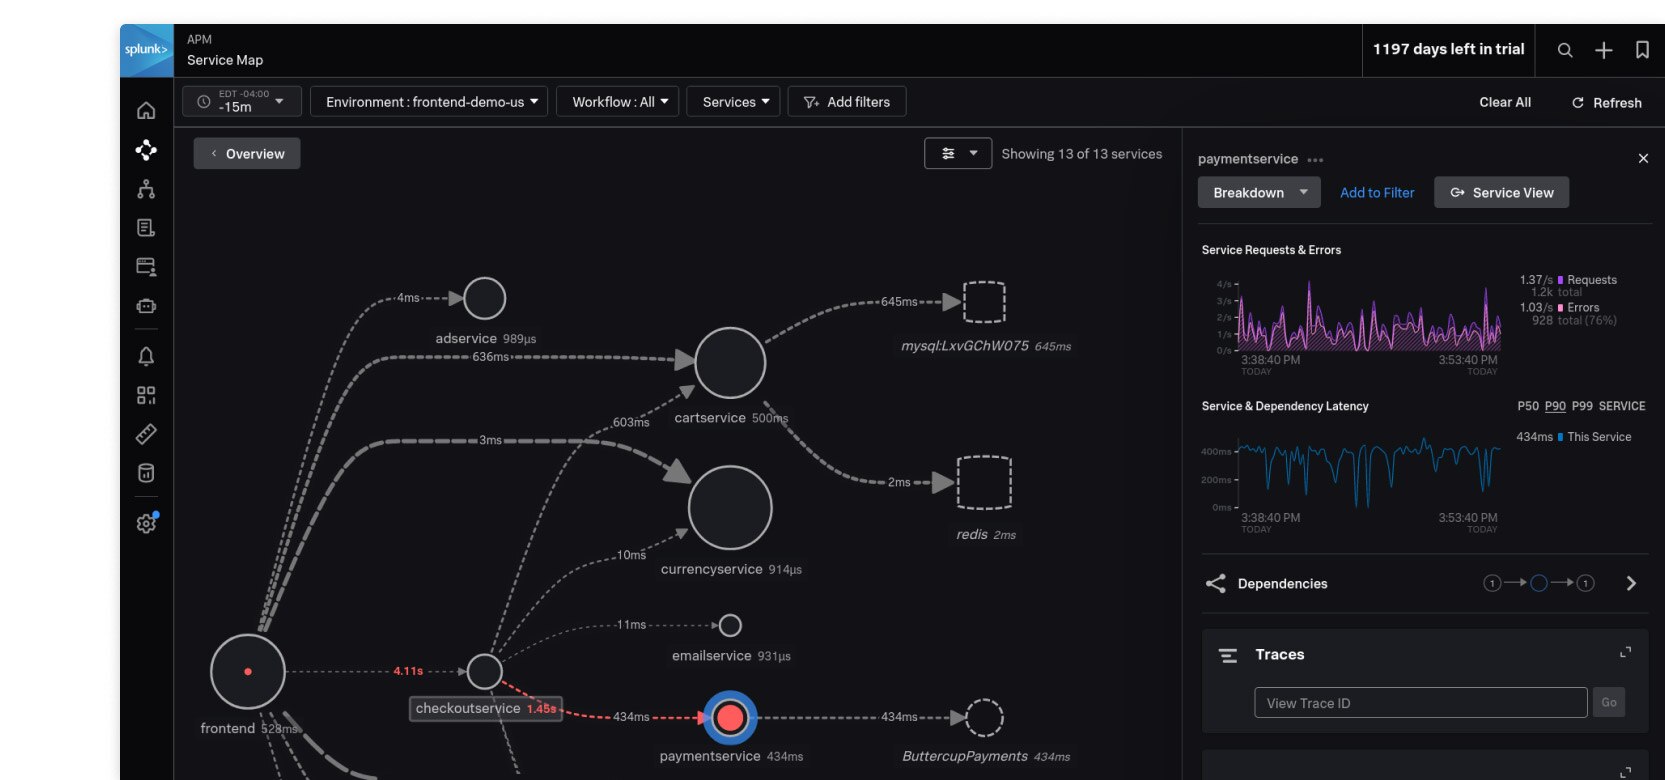This screenshot has height=780, width=1665.
Task: Click the alerts bell icon in sidebar
Action: 146,357
